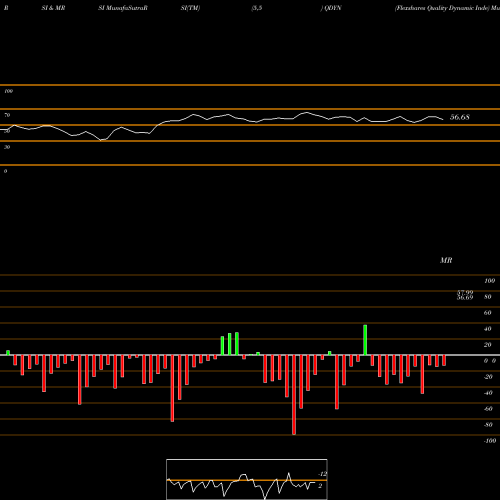Click the end of the white RSI line
Image resolution: width=500 pixels, height=500 pixels.
coord(443,119)
